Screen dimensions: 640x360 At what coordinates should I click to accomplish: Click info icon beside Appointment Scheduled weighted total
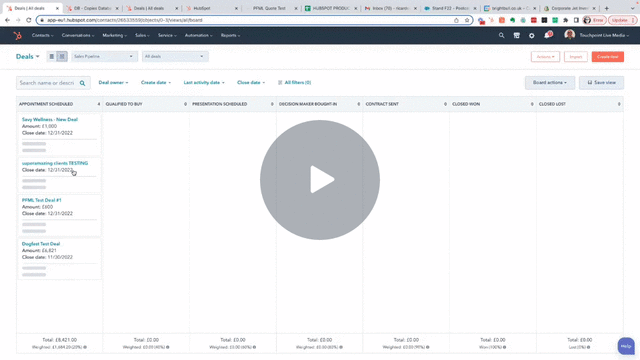click(x=85, y=347)
